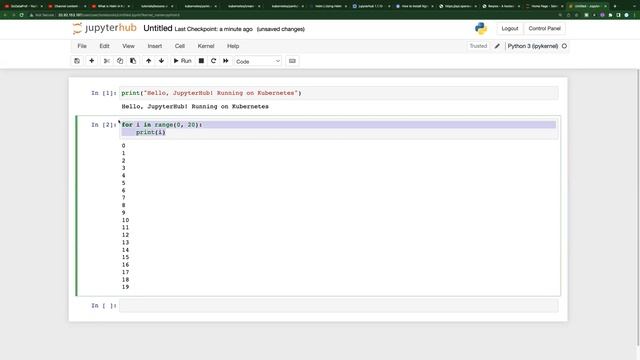Restart kernel and run all cells
The image size is (640, 360).
tap(225, 61)
